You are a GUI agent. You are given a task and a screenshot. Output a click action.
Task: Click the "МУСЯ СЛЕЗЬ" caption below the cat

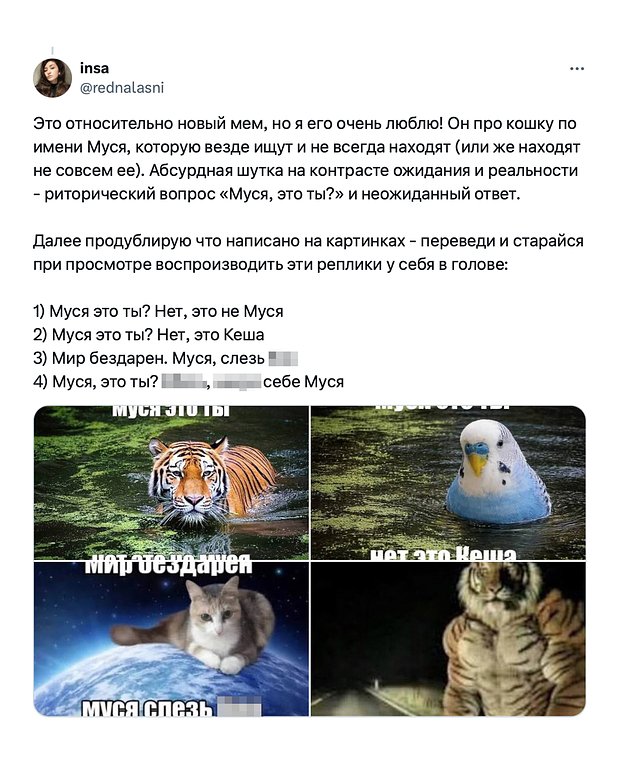click(x=148, y=707)
